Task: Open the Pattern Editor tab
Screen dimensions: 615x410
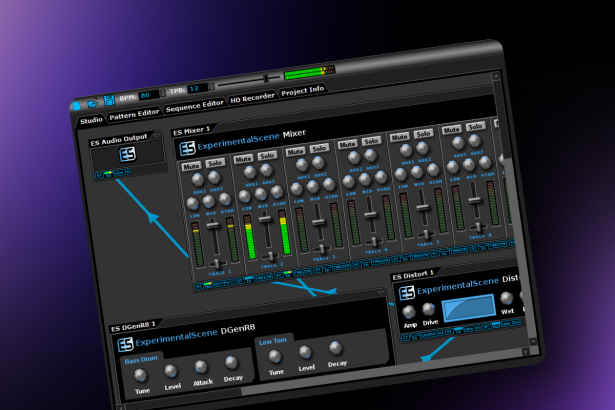Action: (x=134, y=115)
